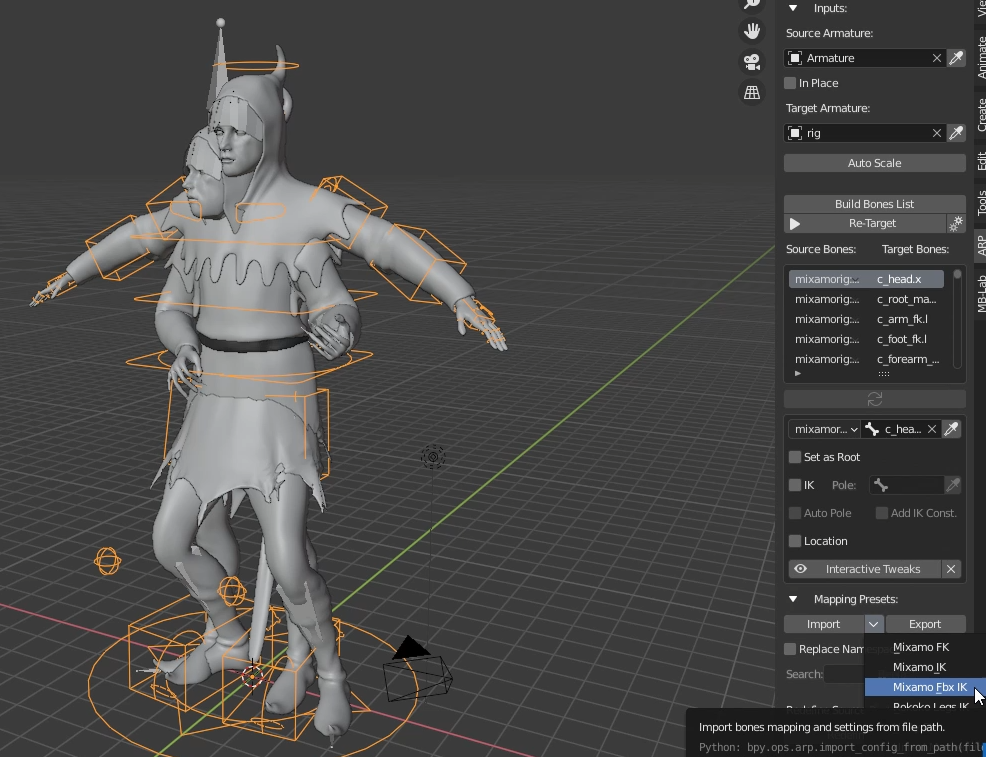Check the Set as Root option
Viewport: 986px width, 757px height.
(795, 457)
